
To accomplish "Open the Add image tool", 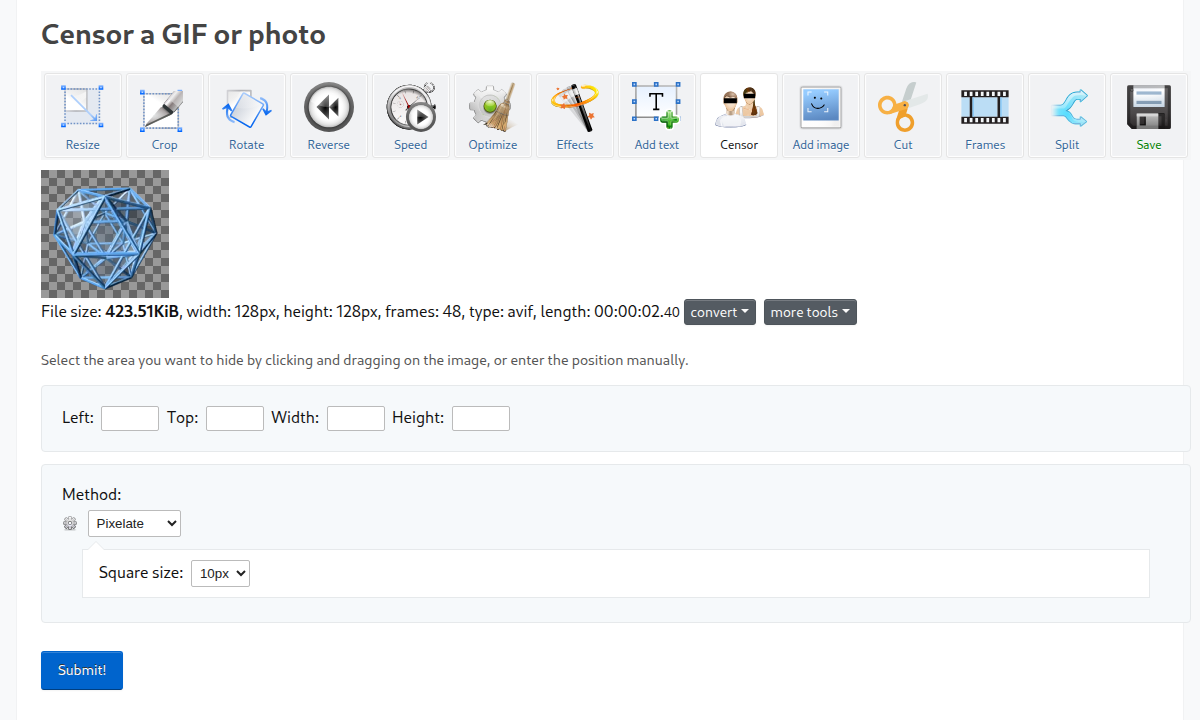I will [820, 116].
